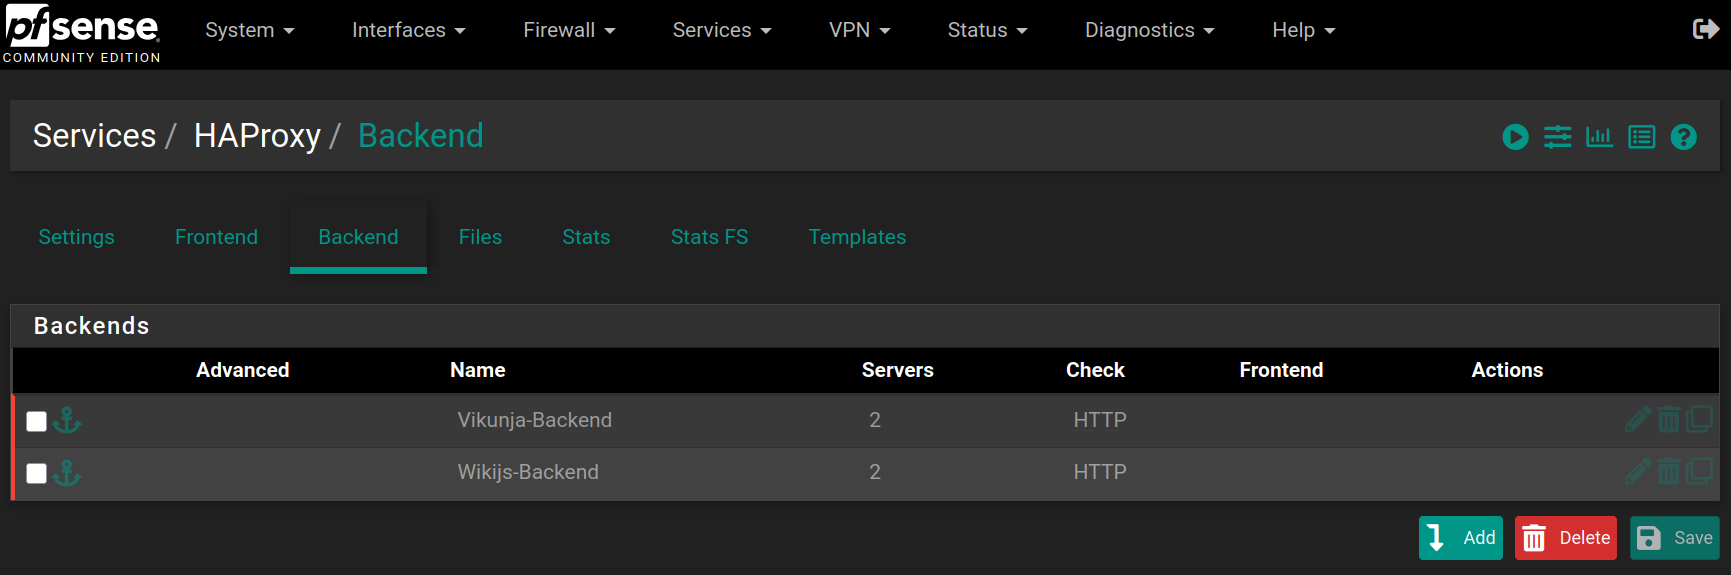The width and height of the screenshot is (1731, 575).
Task: Click the pfSense logo
Action: 81,33
